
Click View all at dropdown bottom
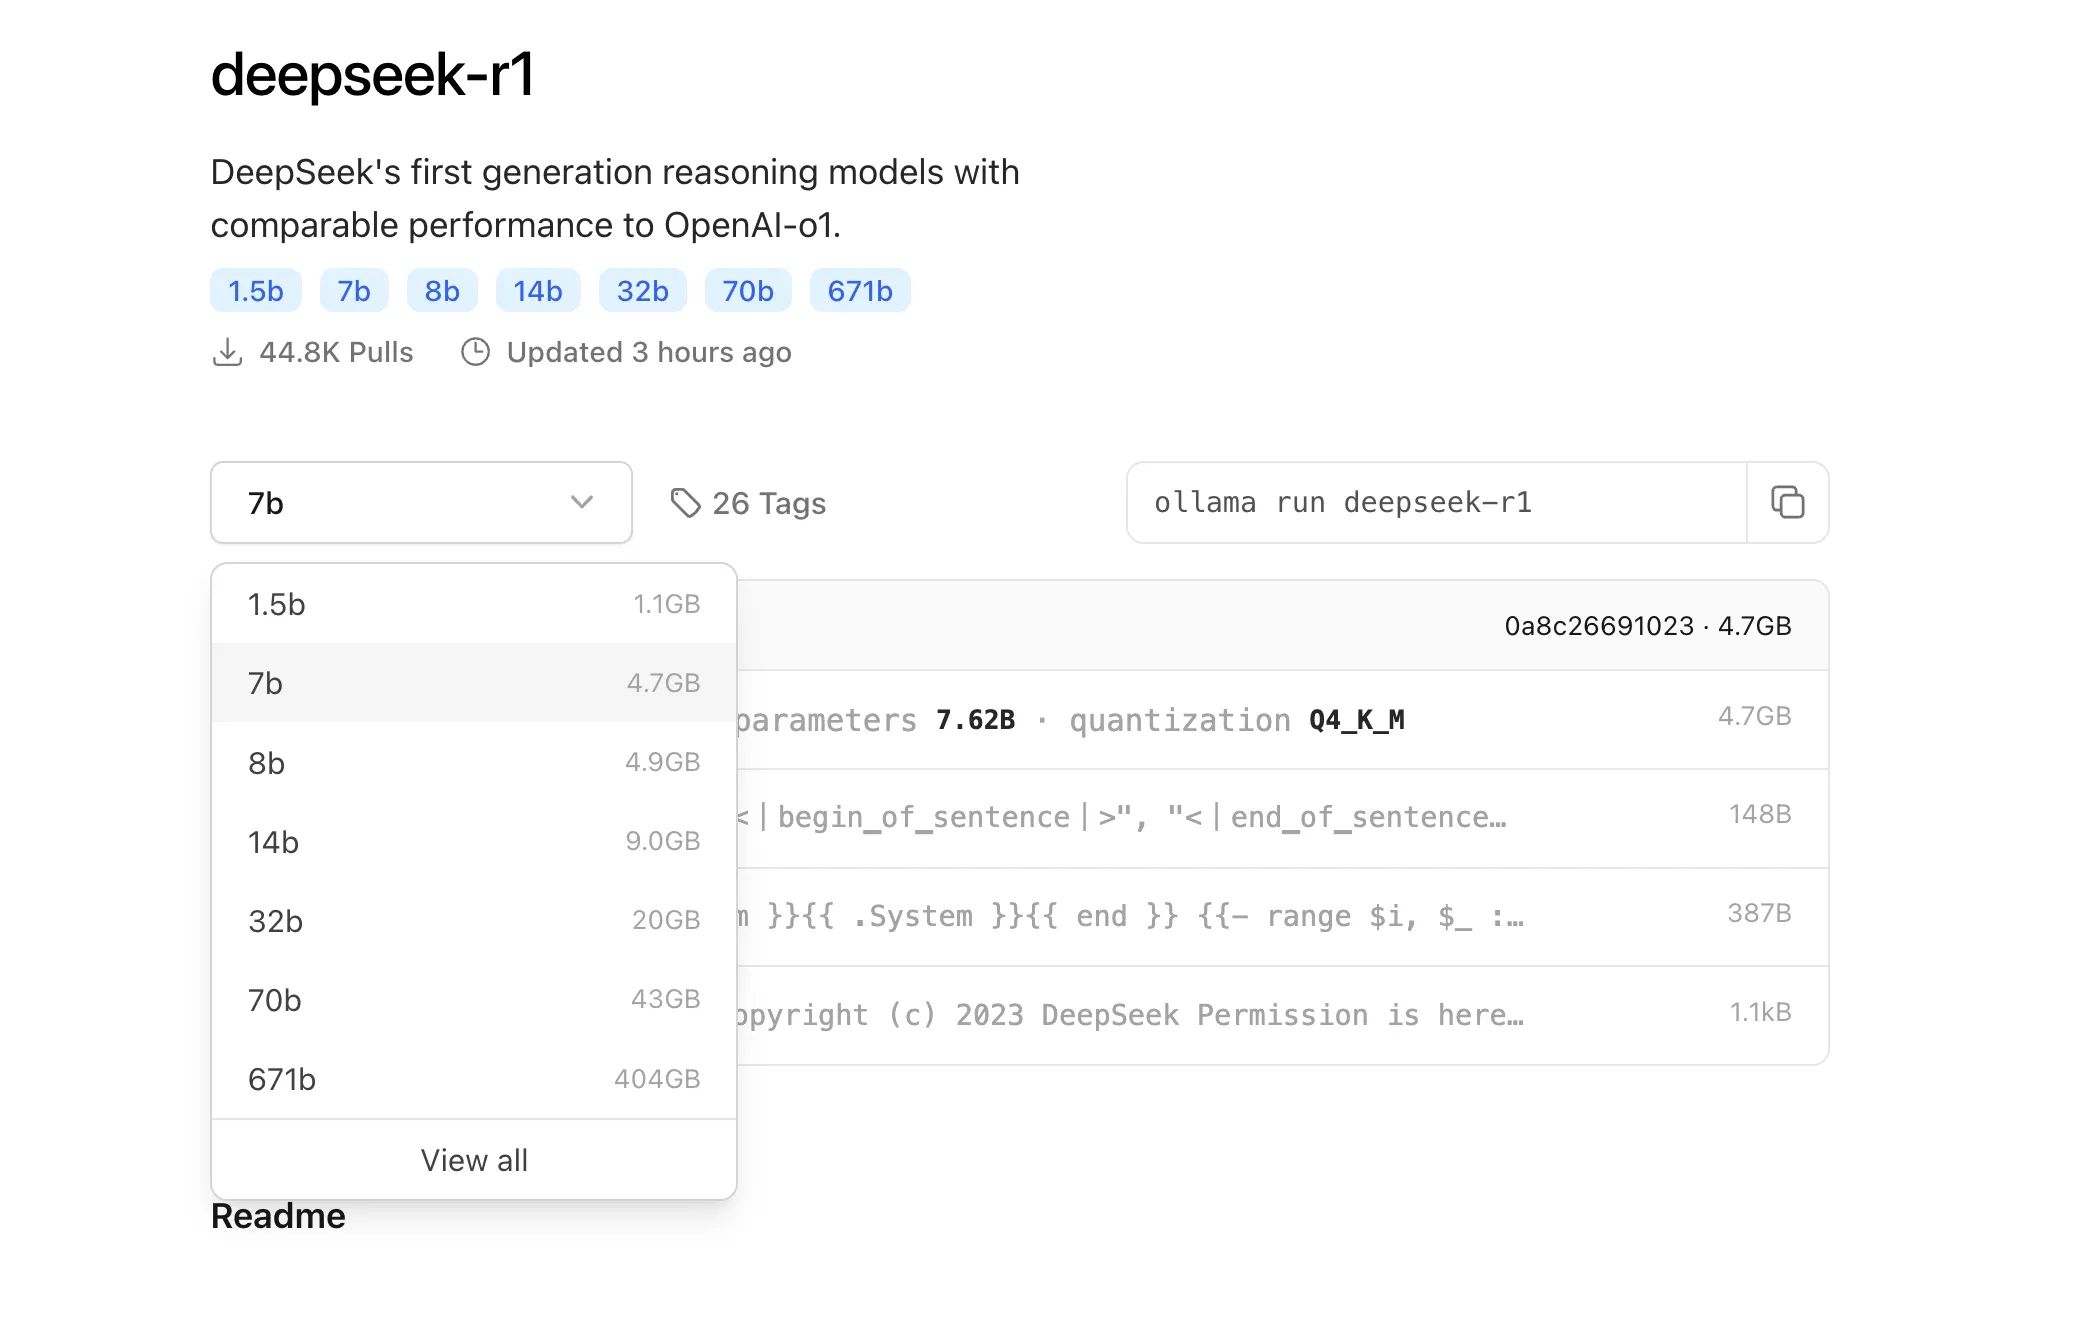(x=474, y=1160)
